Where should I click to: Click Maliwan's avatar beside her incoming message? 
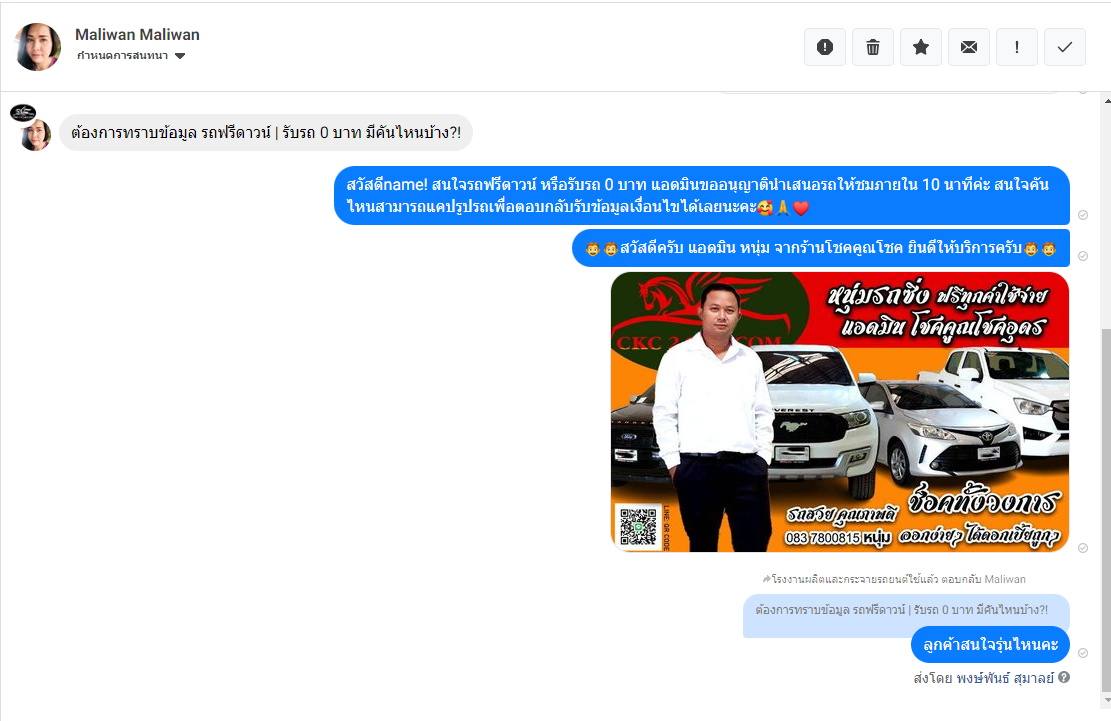(x=35, y=135)
